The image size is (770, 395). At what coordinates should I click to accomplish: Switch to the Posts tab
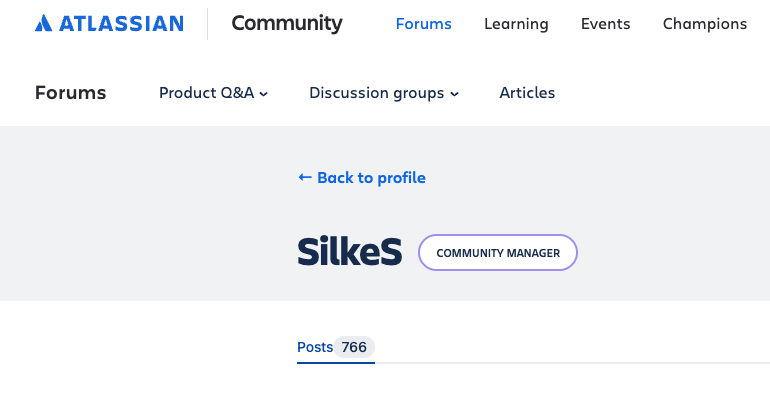tap(315, 347)
